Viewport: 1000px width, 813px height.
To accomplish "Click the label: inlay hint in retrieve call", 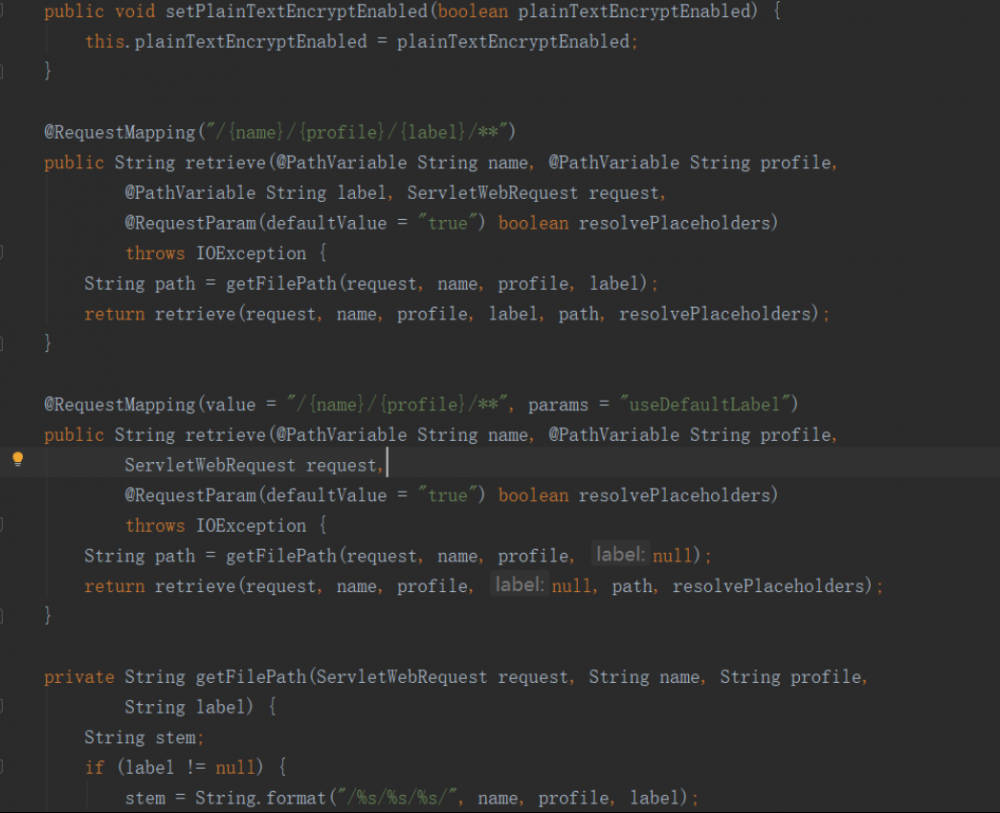I will 518,585.
